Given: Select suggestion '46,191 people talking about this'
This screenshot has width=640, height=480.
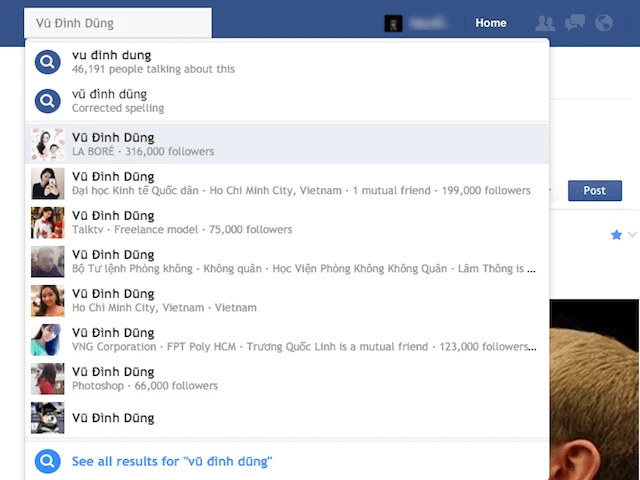Looking at the screenshot, I should (x=287, y=62).
